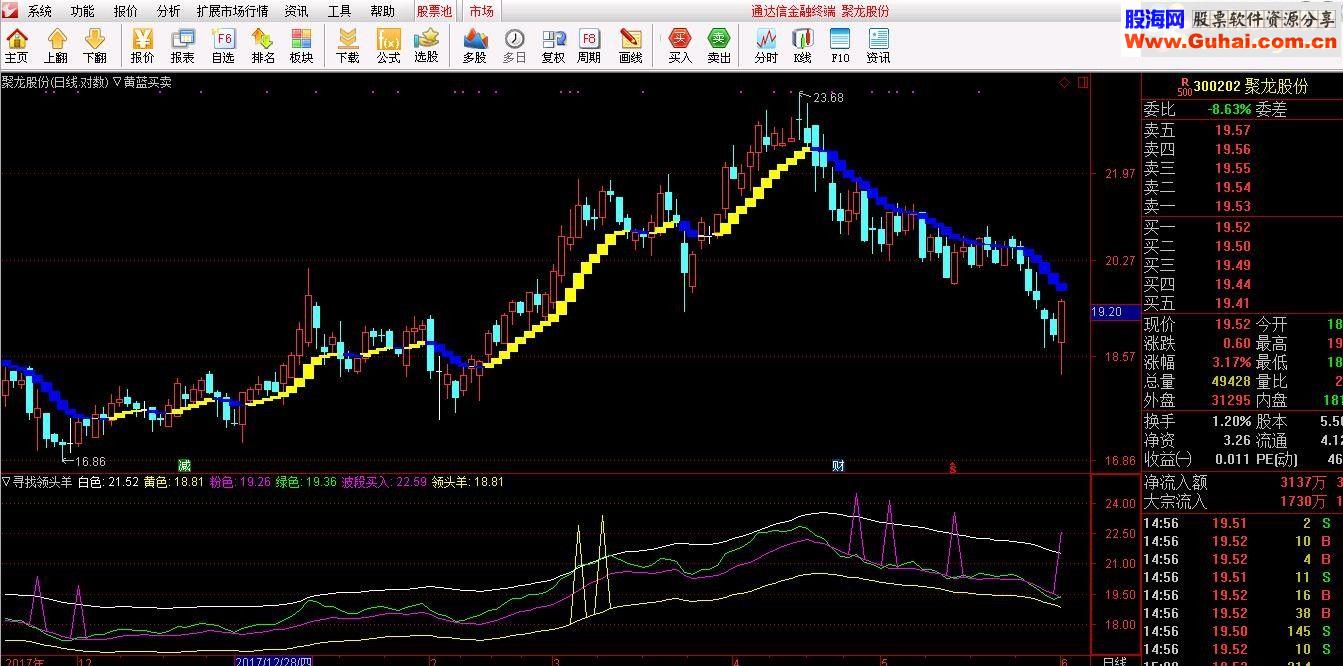Switch to 分时 intraday chart icon
The width and height of the screenshot is (1343, 666).
[x=766, y=46]
